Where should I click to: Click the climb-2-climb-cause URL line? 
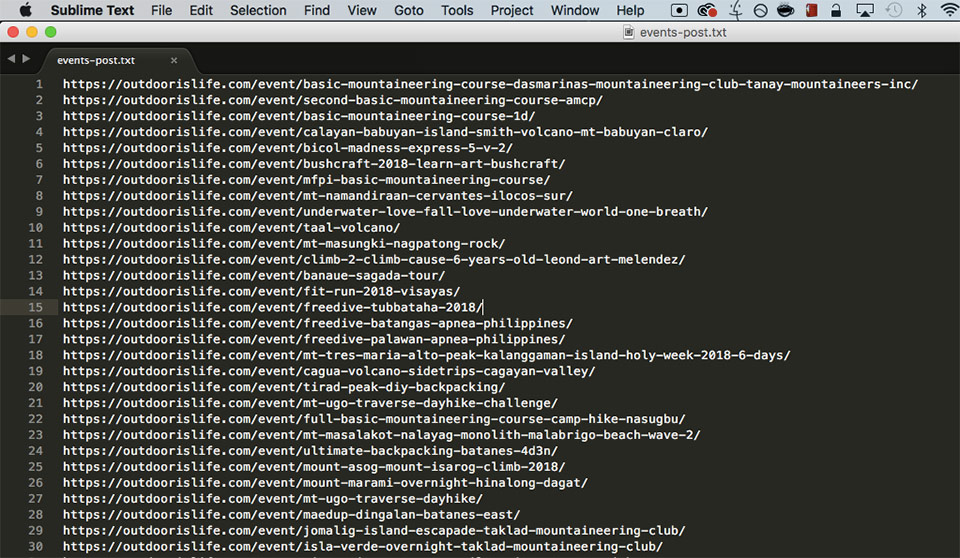[x=374, y=259]
